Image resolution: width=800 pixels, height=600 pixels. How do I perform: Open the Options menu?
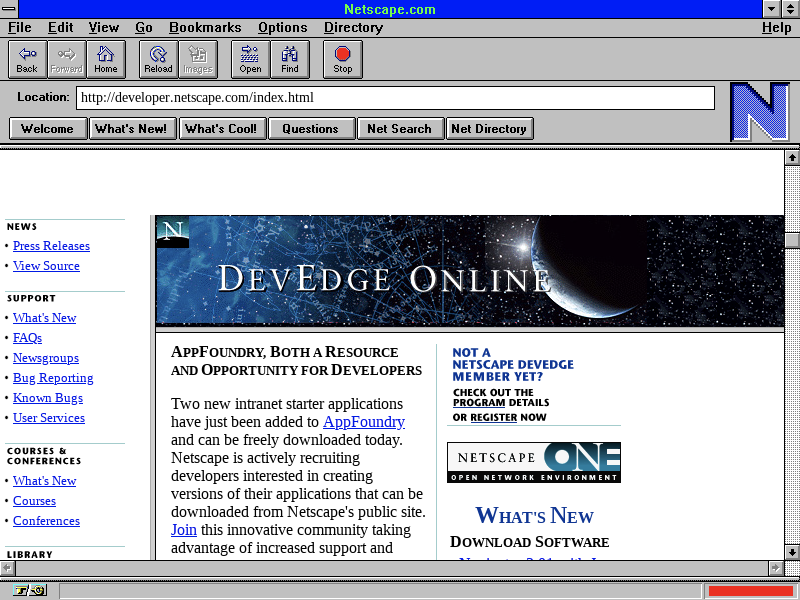pos(282,27)
